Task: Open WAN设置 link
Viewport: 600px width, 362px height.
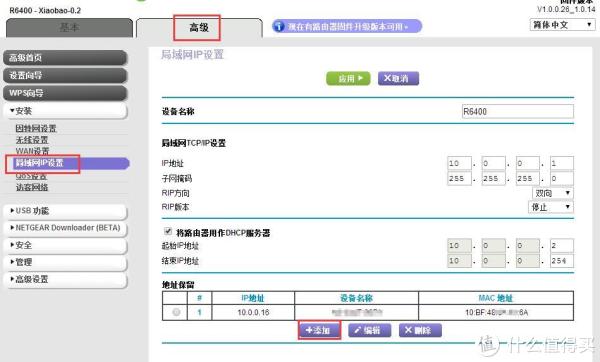Action: coord(33,151)
